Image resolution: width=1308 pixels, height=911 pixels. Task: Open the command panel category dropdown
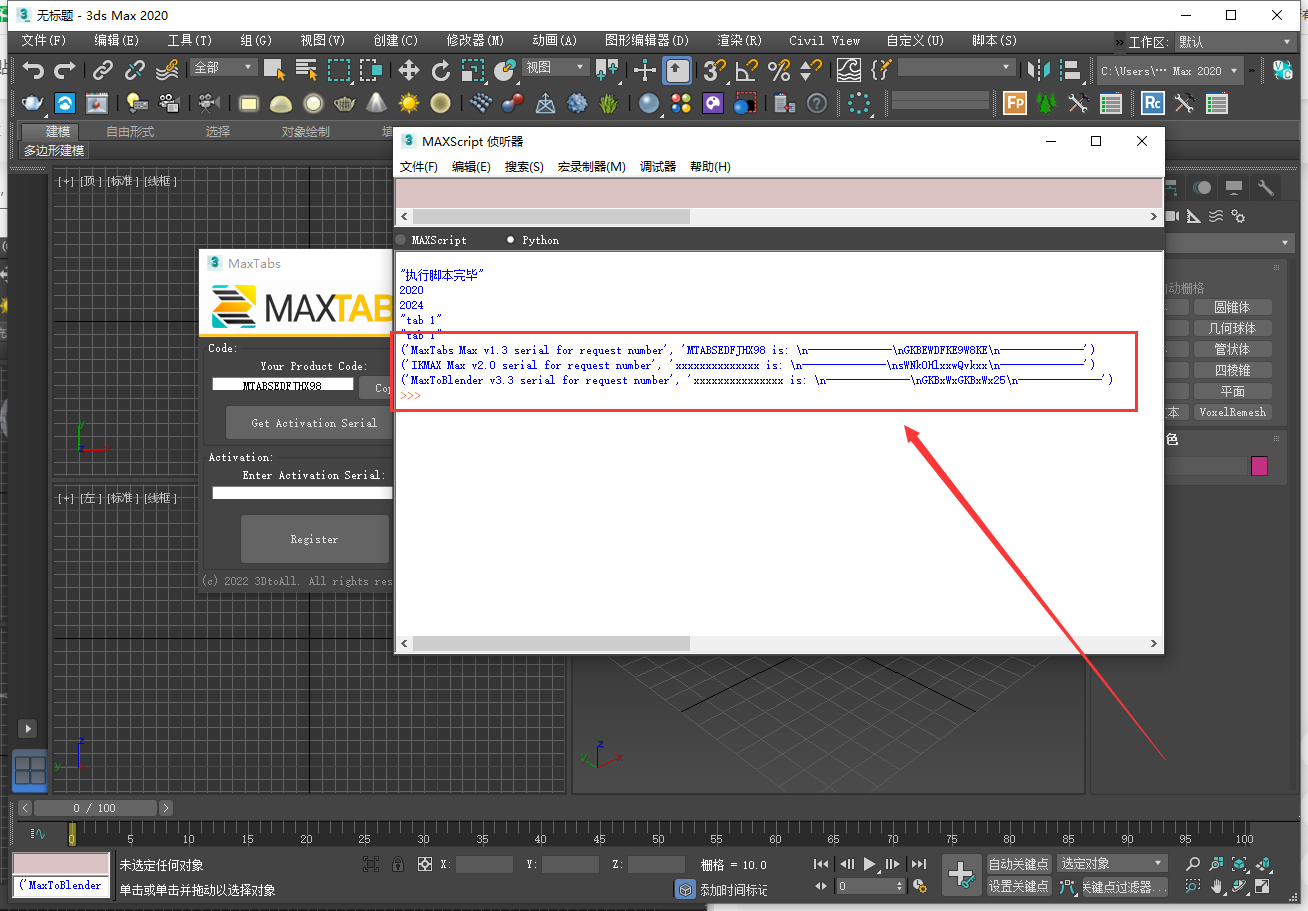pyautogui.click(x=1230, y=243)
